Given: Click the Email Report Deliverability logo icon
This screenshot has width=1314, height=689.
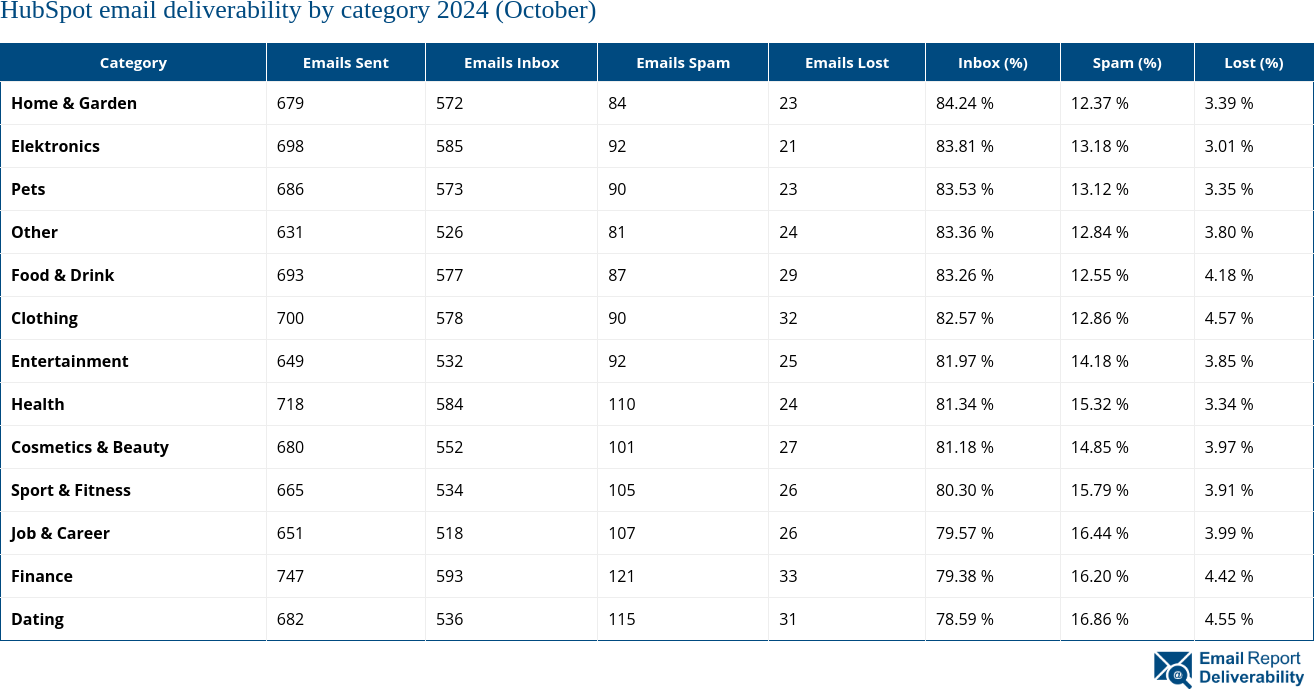Looking at the screenshot, I should click(x=1173, y=669).
